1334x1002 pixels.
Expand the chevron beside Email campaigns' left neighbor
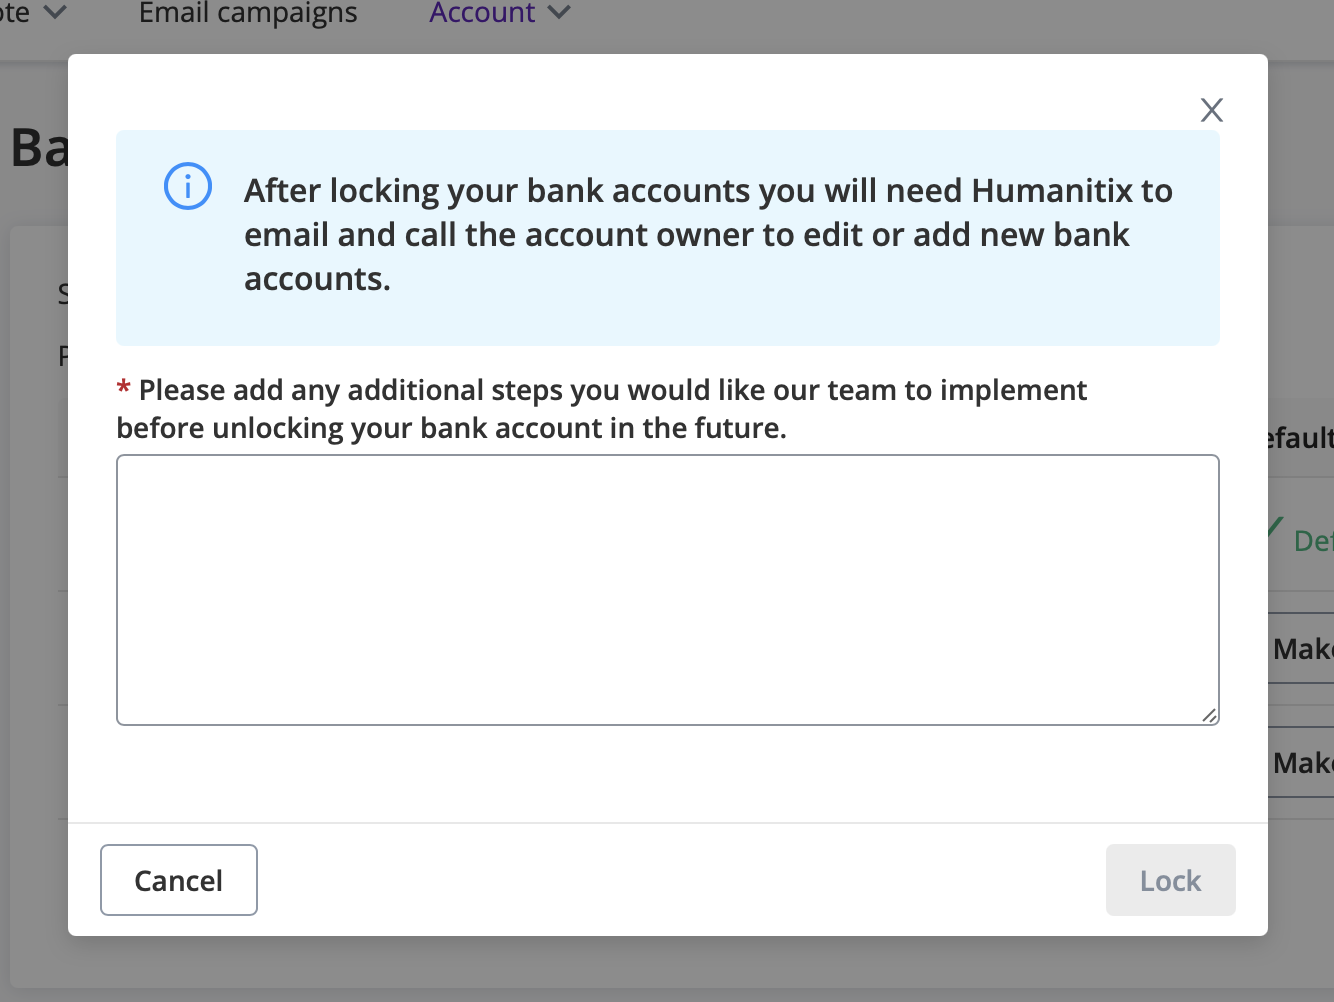55,13
